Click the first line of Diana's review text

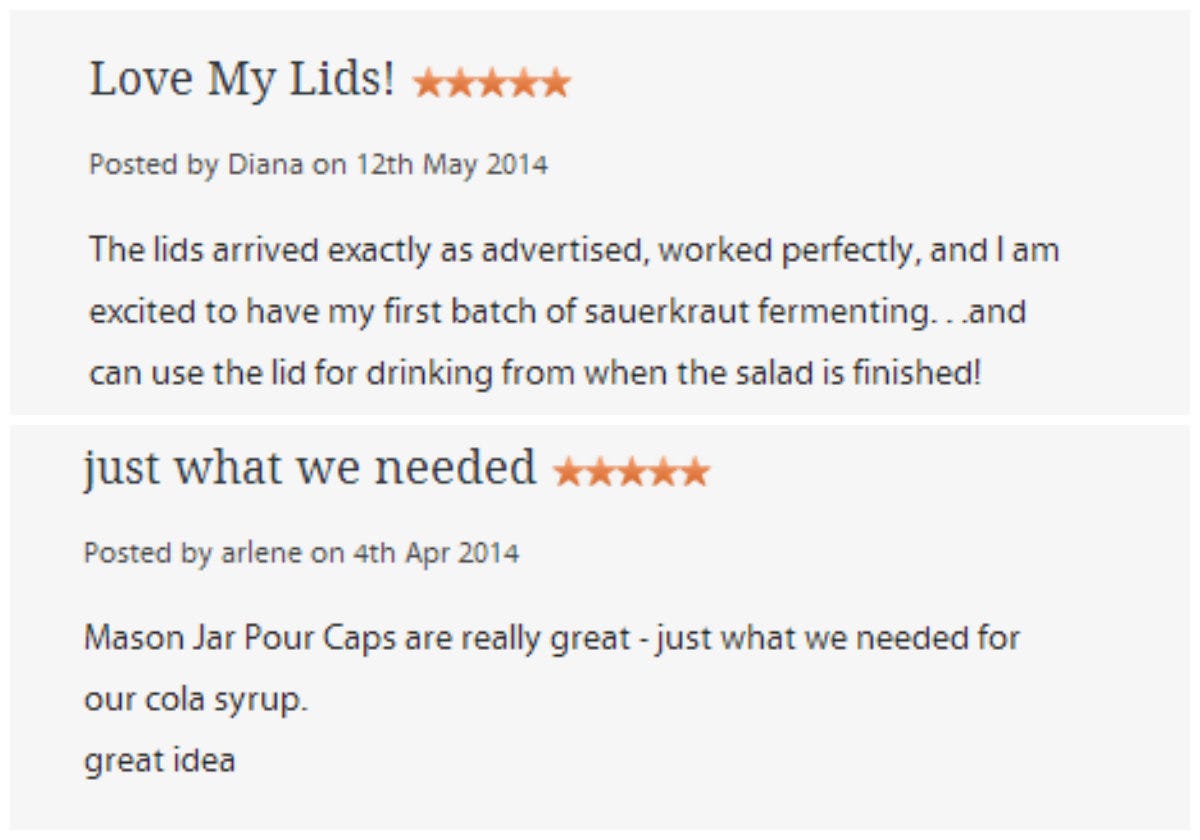point(574,250)
